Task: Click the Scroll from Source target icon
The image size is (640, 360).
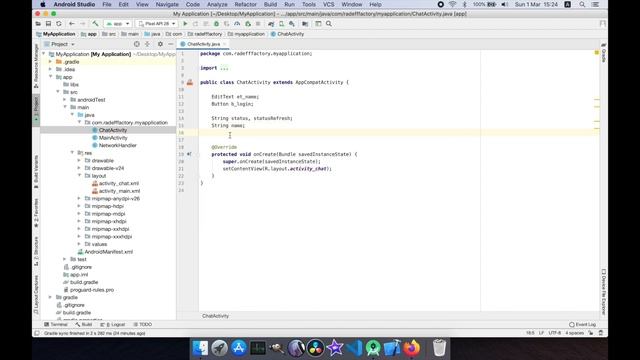Action: pyautogui.click(x=137, y=44)
